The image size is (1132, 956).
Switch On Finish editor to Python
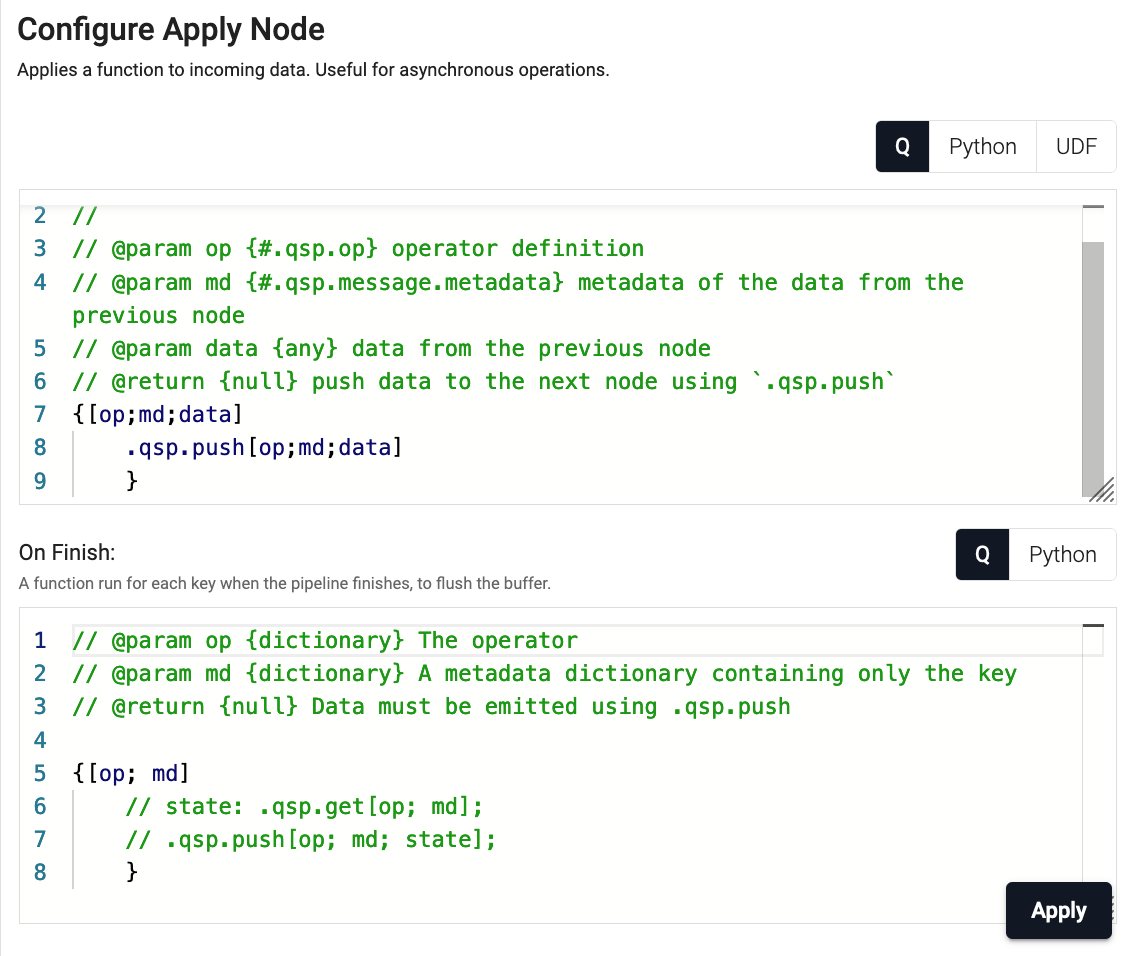point(1062,555)
